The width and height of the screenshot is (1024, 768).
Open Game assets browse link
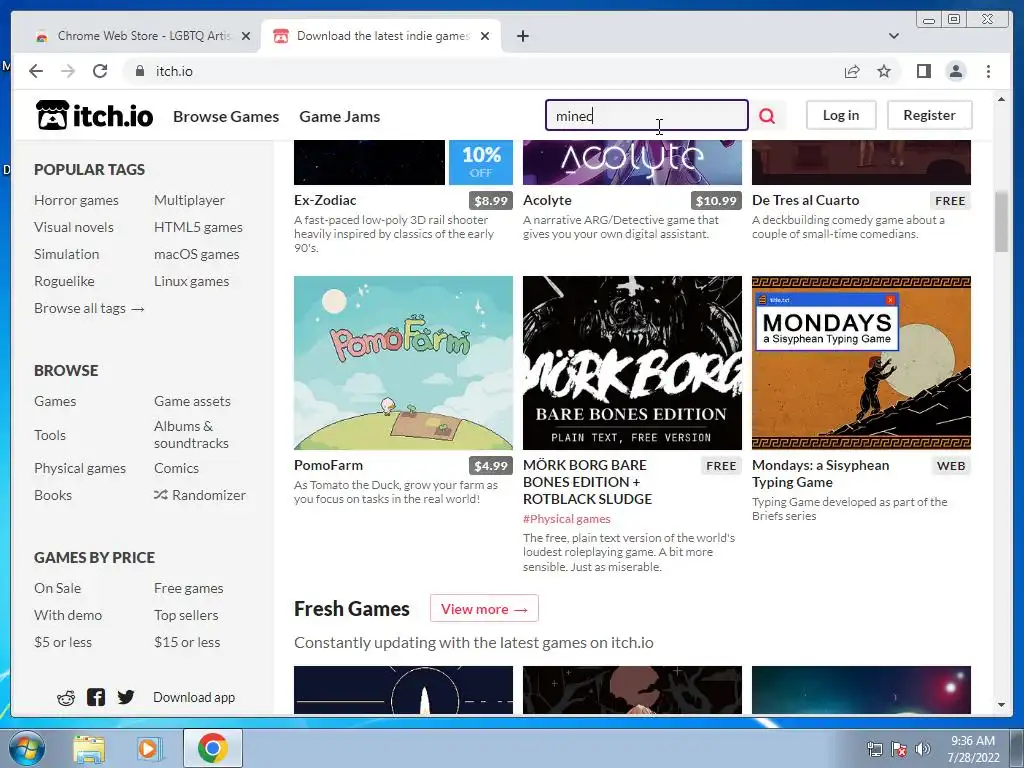192,401
